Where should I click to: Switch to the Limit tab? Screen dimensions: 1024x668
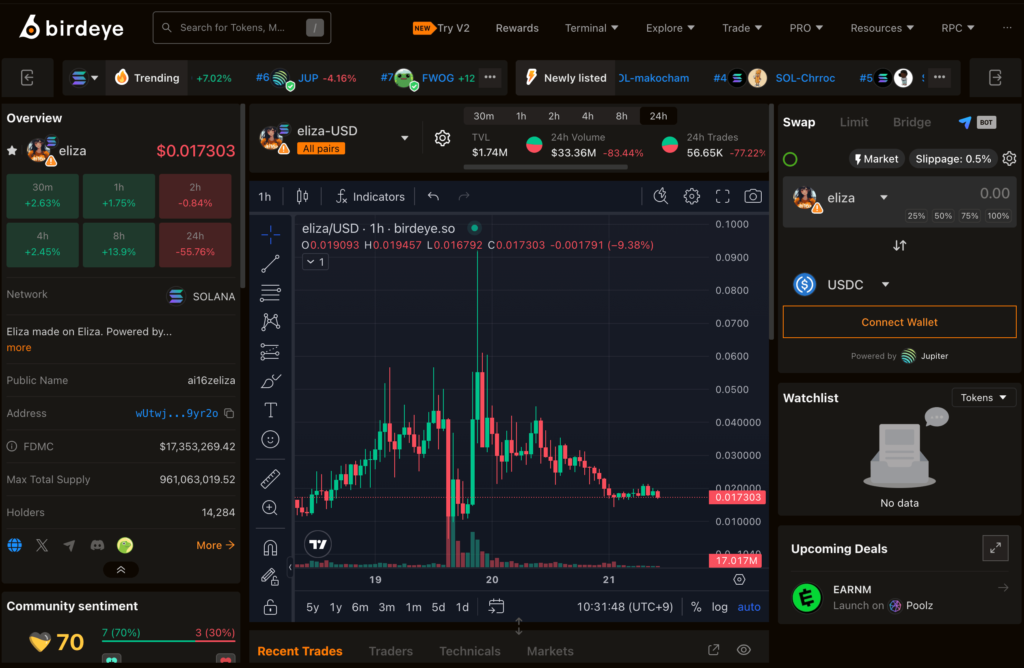click(x=854, y=122)
